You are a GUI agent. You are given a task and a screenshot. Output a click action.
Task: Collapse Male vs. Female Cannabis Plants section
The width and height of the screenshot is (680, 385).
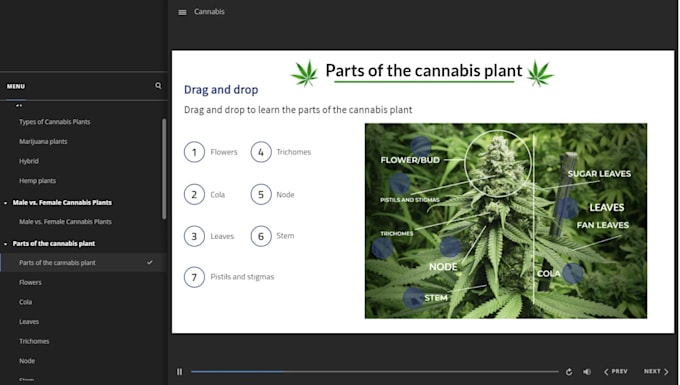6,202
